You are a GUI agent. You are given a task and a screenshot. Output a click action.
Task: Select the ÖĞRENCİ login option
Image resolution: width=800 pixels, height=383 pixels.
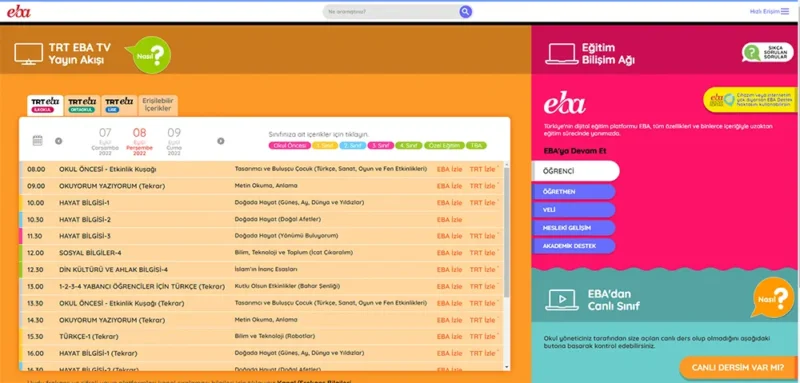click(x=576, y=171)
